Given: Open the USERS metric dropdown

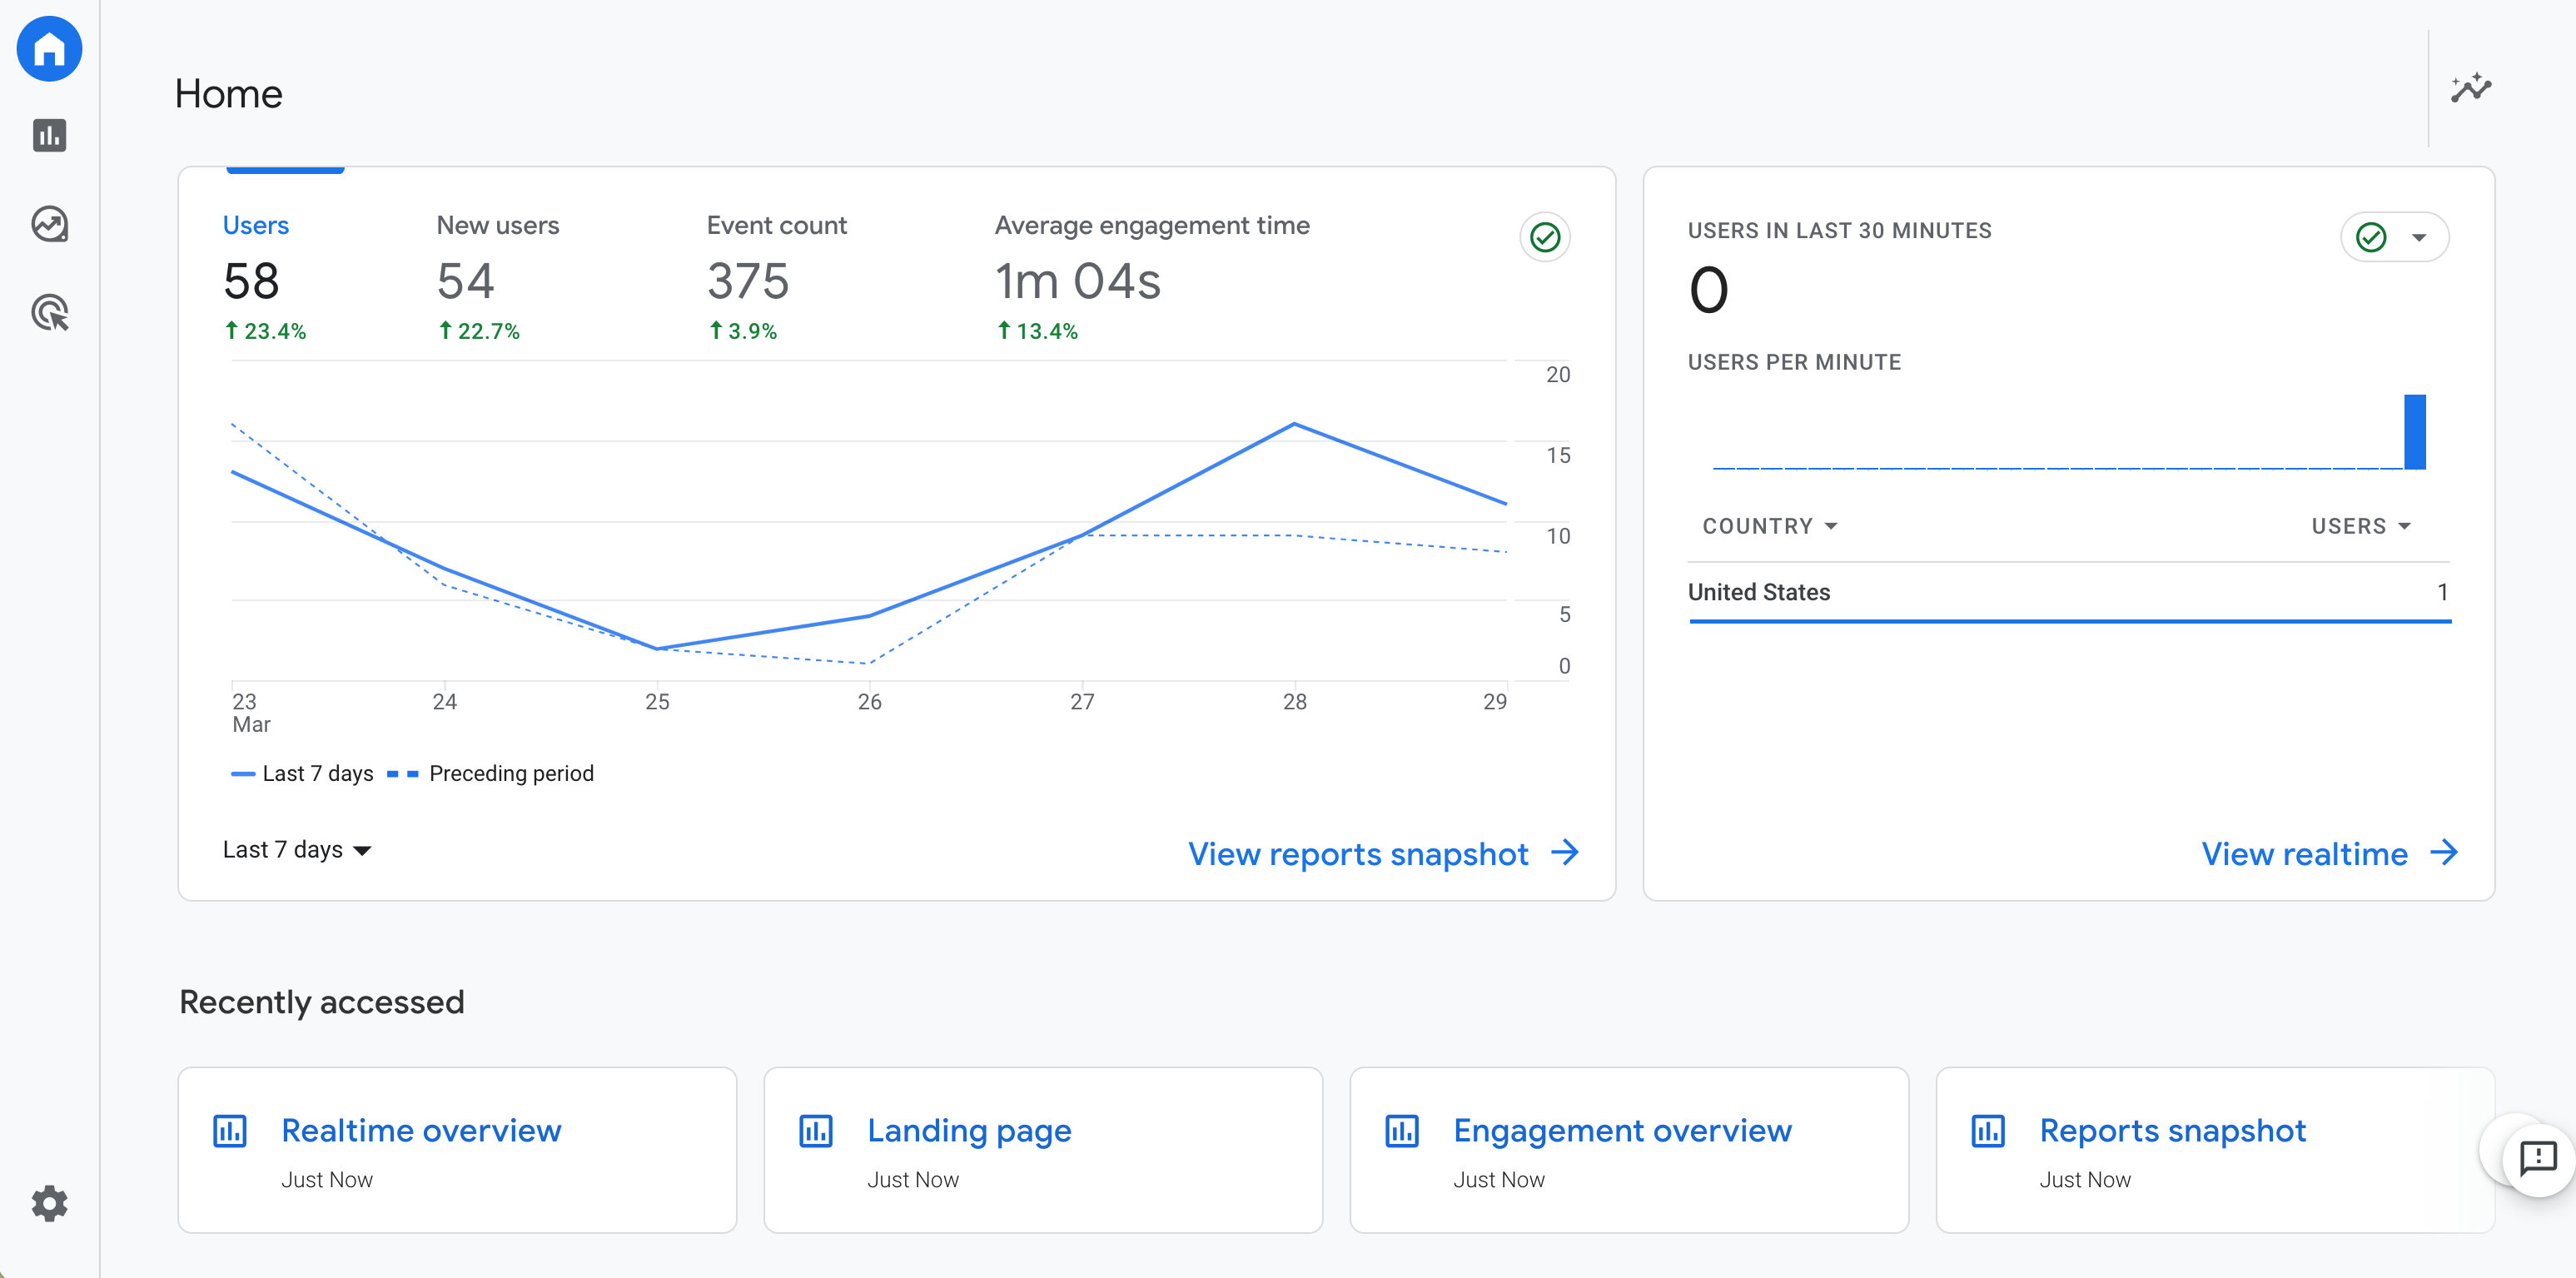Looking at the screenshot, I should tap(2360, 526).
